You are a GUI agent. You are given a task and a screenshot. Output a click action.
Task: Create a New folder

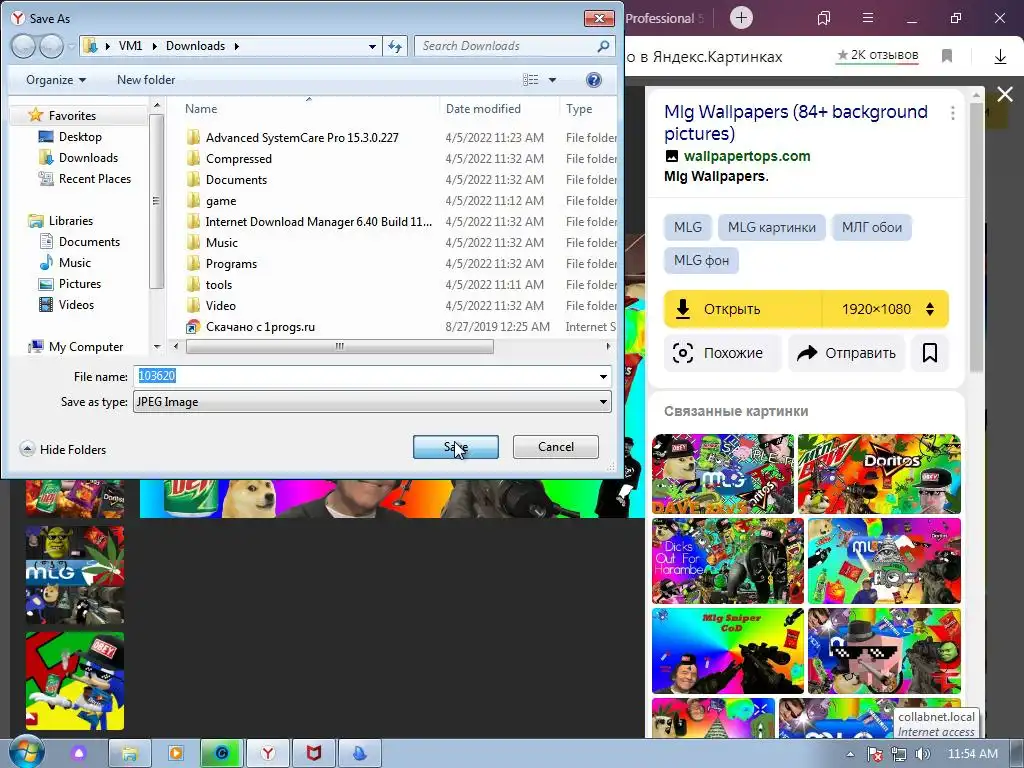tap(146, 80)
